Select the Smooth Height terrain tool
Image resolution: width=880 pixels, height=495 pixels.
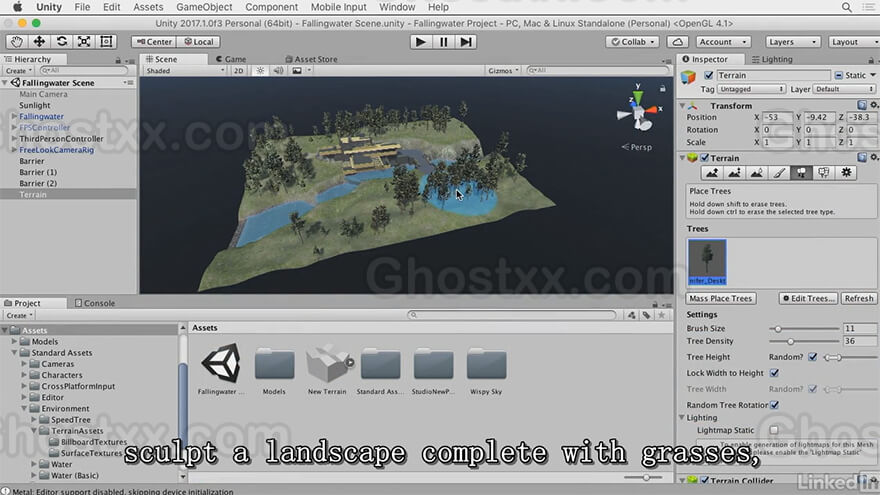tap(757, 173)
